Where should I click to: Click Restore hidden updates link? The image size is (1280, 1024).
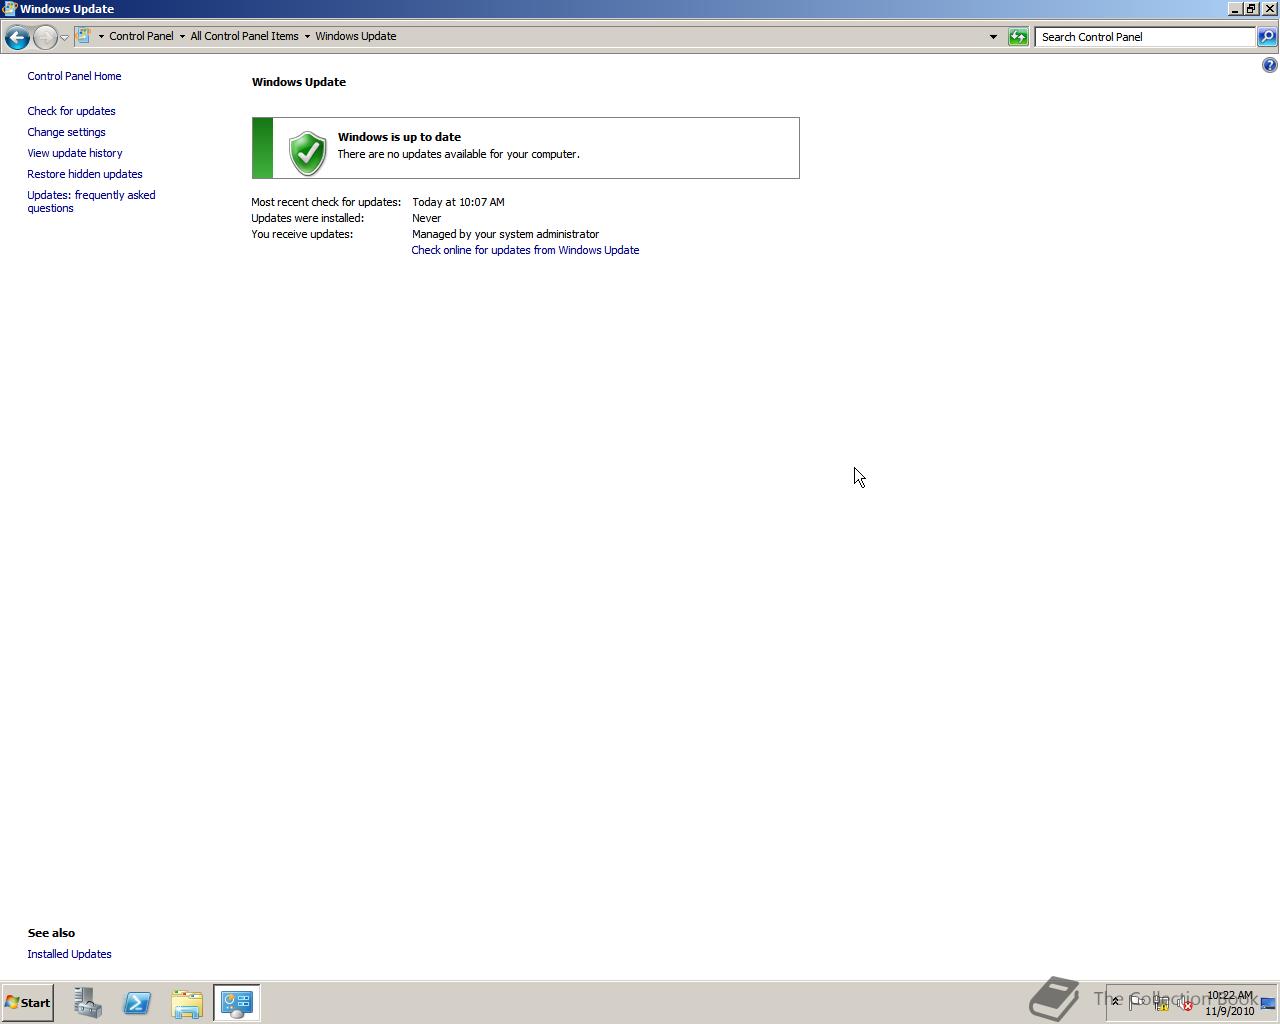coord(85,174)
